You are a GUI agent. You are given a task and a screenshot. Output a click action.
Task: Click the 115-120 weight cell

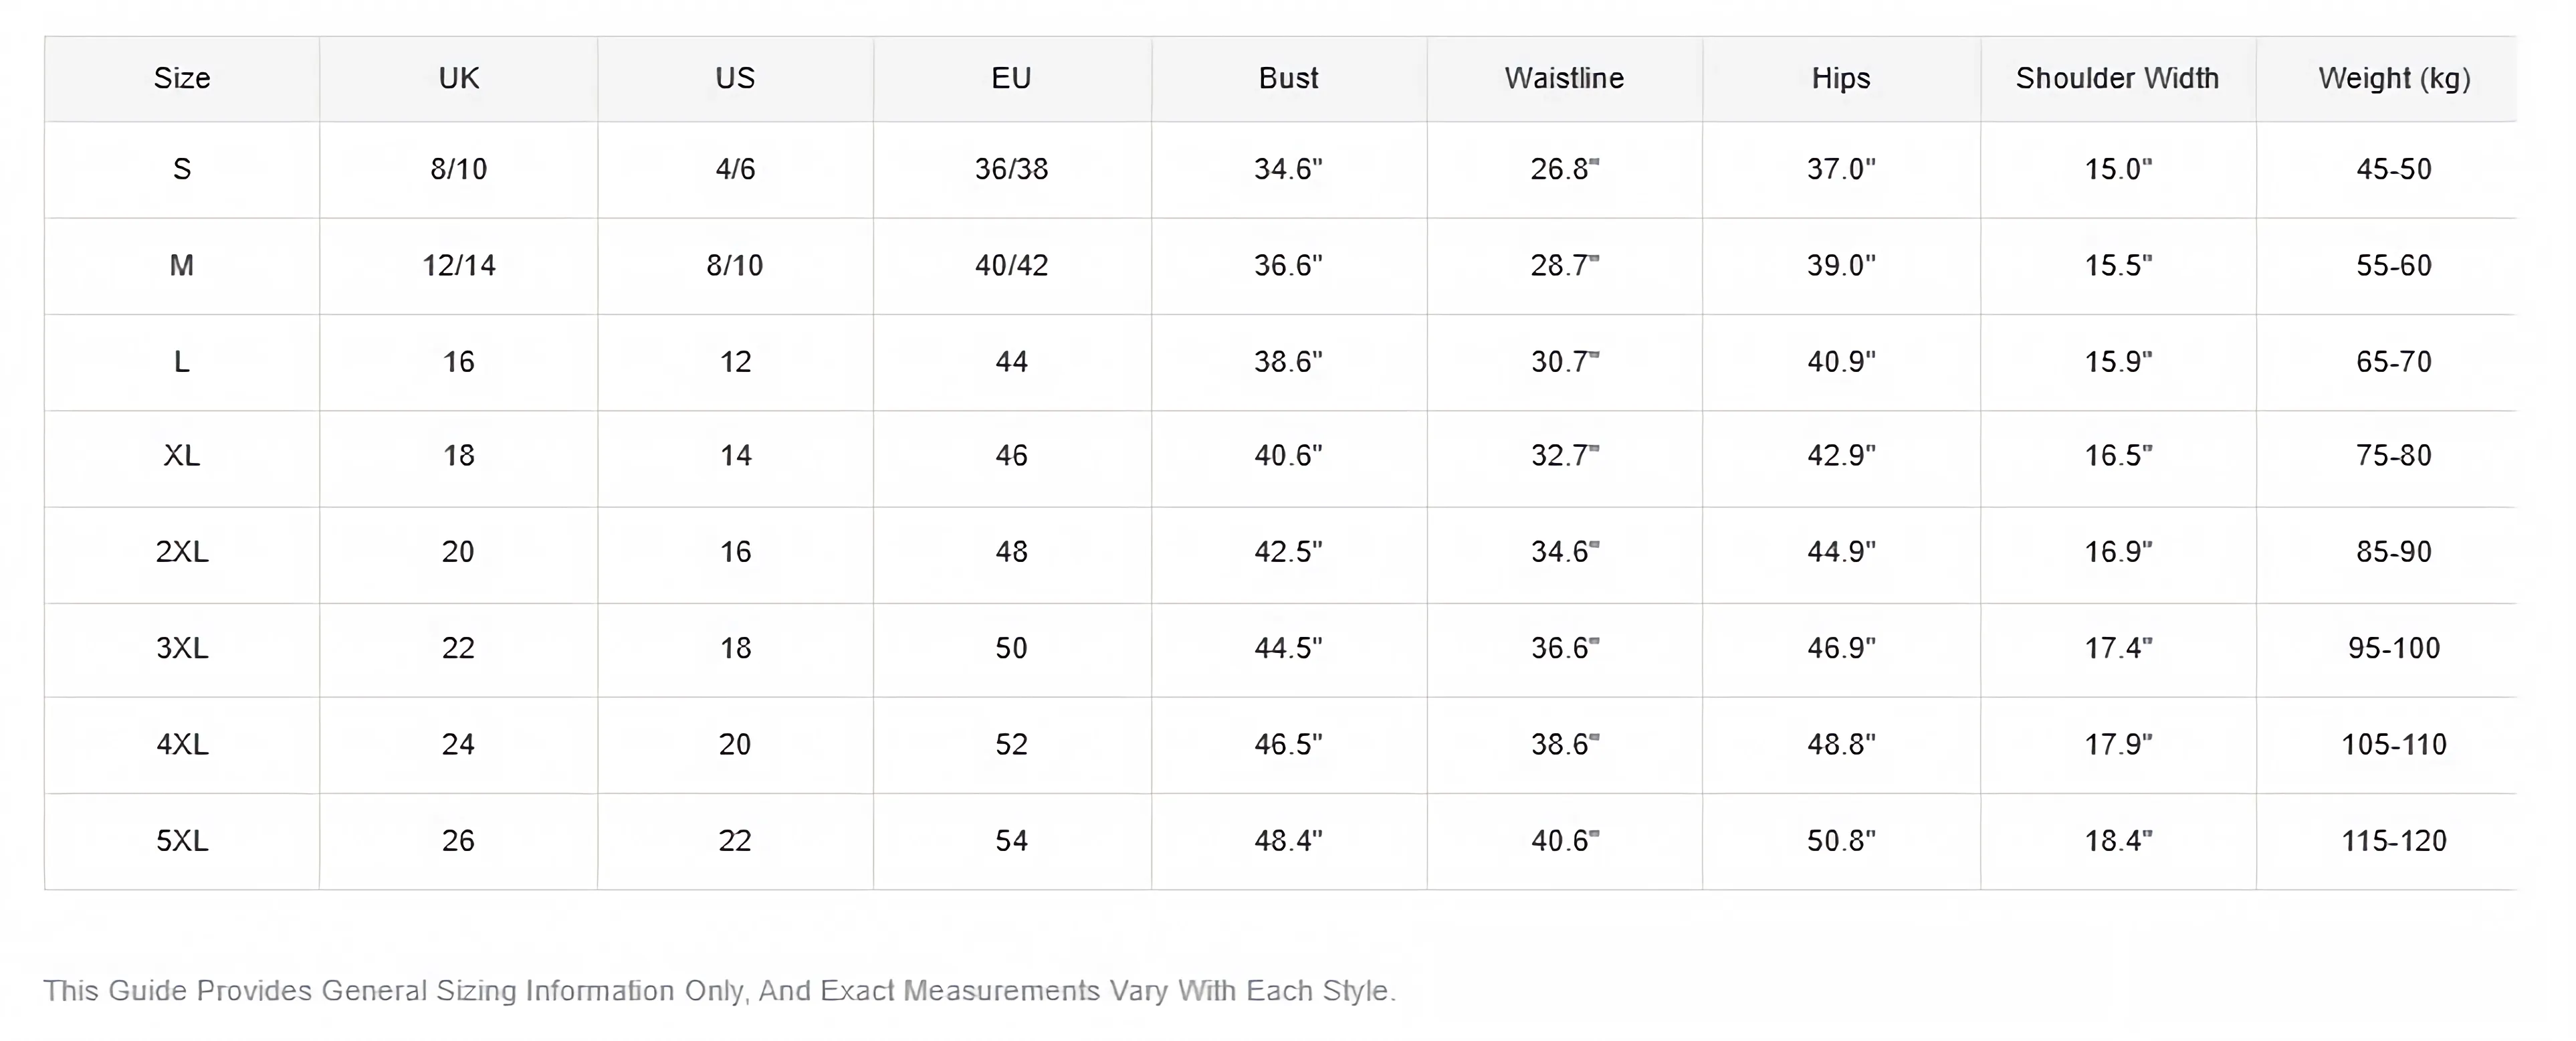tap(2394, 841)
